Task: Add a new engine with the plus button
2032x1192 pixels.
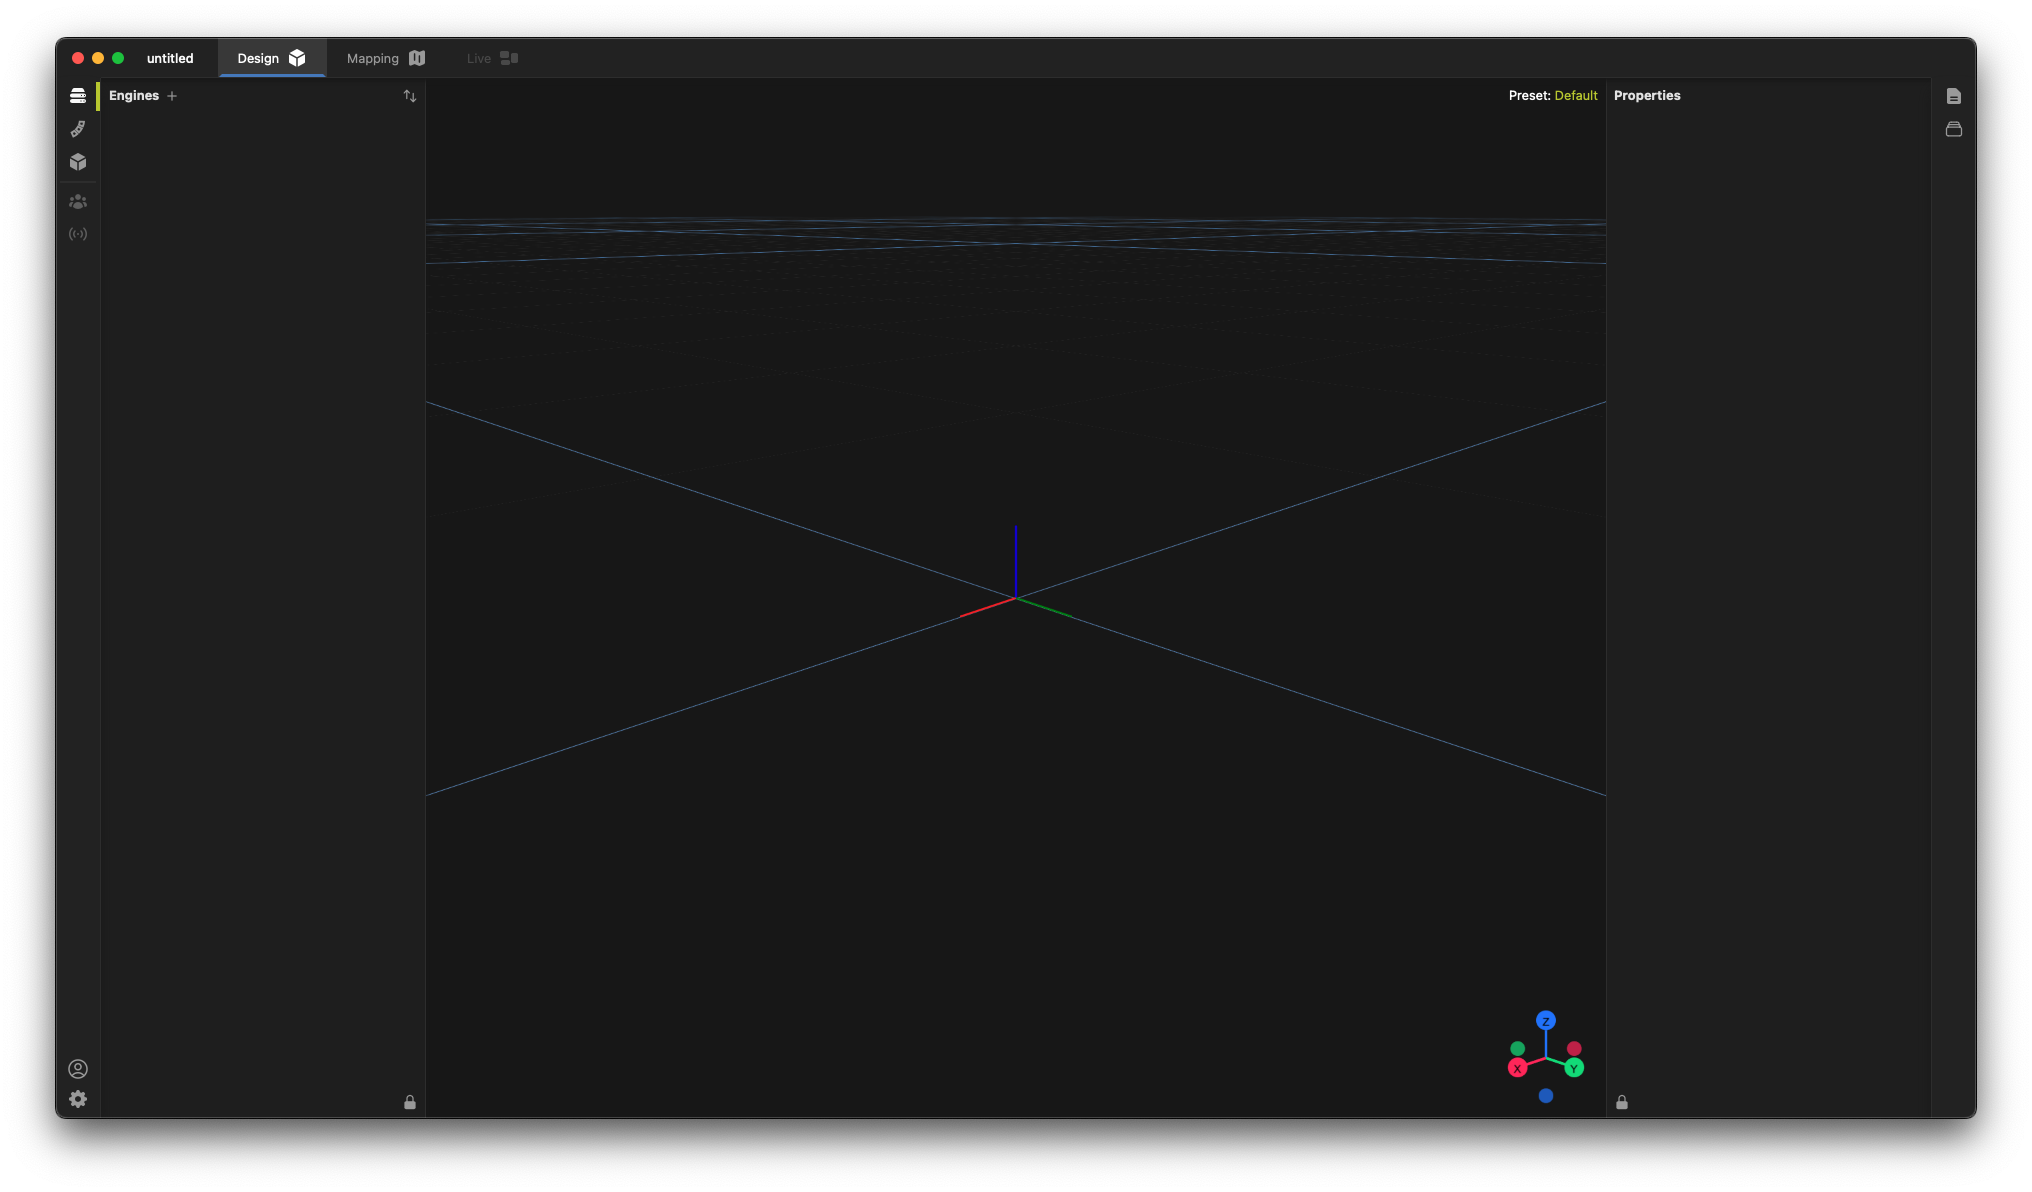Action: click(x=172, y=96)
